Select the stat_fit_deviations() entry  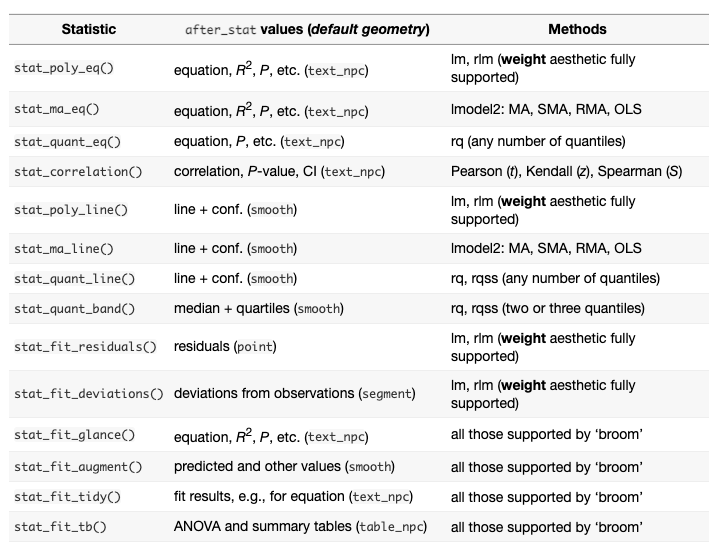[89, 394]
